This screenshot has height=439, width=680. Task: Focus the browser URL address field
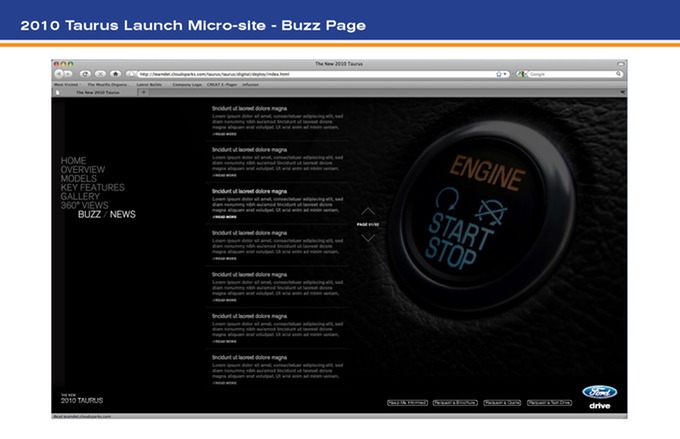coord(317,74)
